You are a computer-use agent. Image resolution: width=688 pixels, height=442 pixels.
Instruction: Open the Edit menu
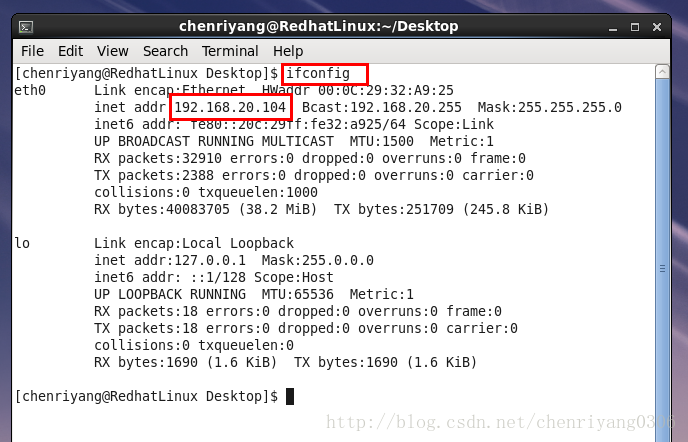pos(71,51)
